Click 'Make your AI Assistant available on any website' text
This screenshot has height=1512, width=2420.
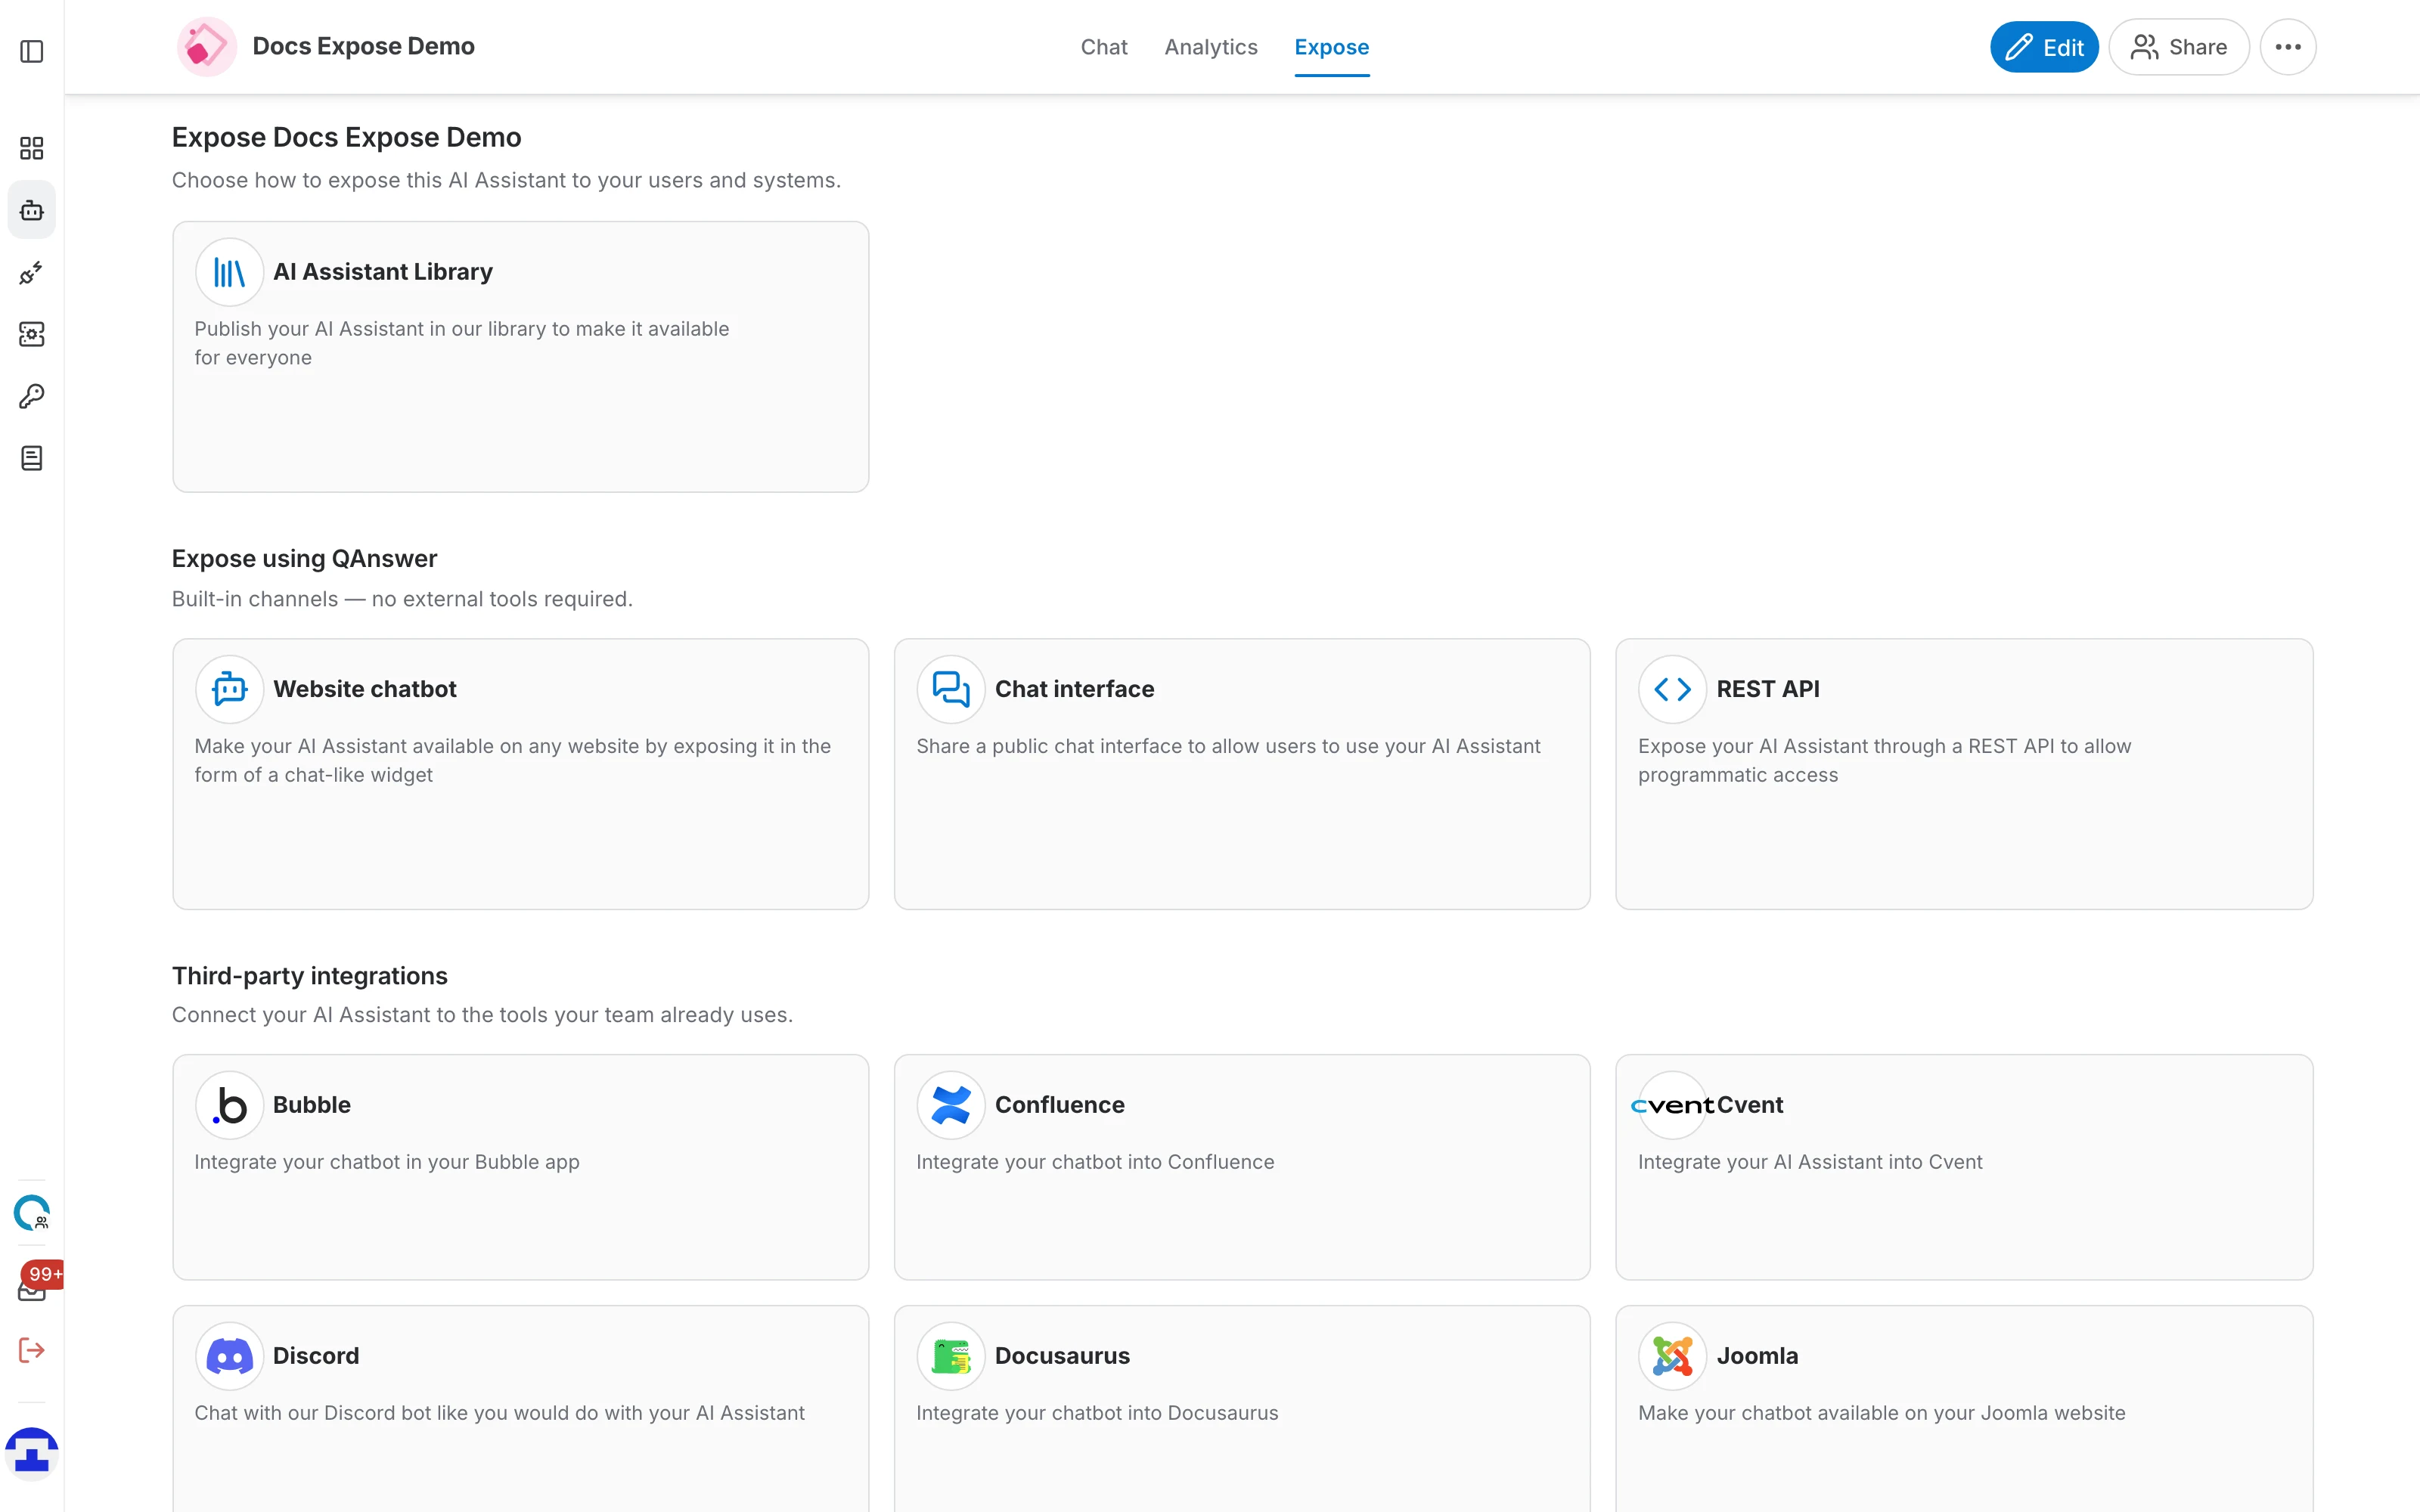[x=512, y=760]
